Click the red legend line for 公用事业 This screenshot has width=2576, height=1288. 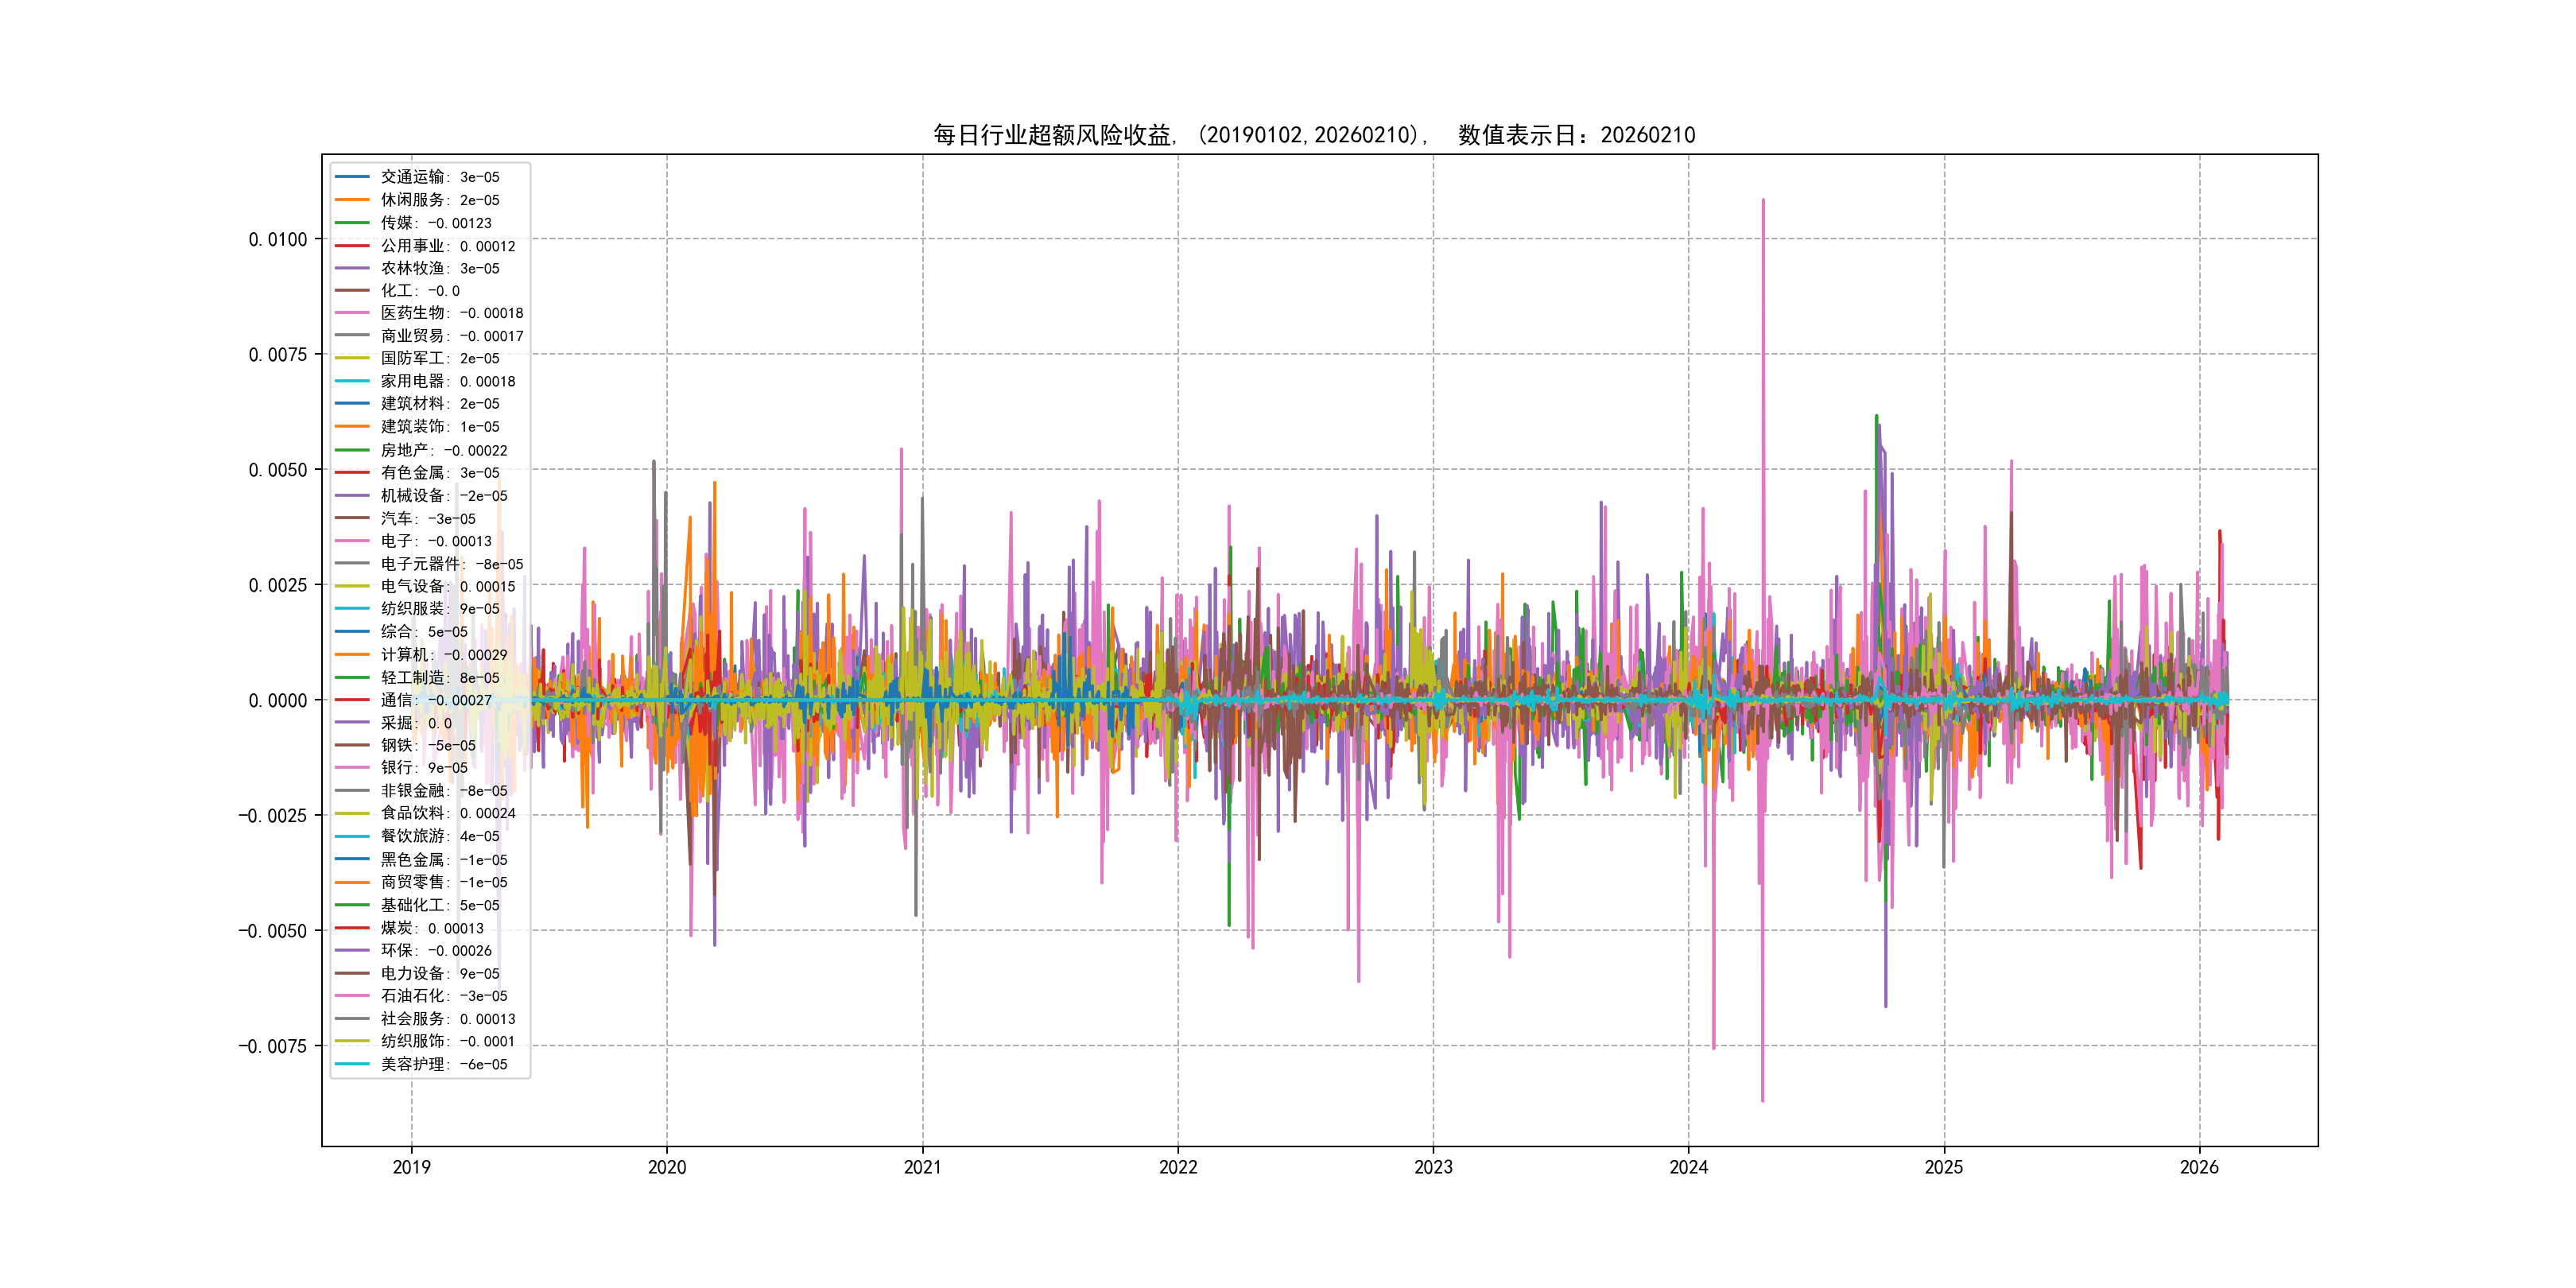352,246
